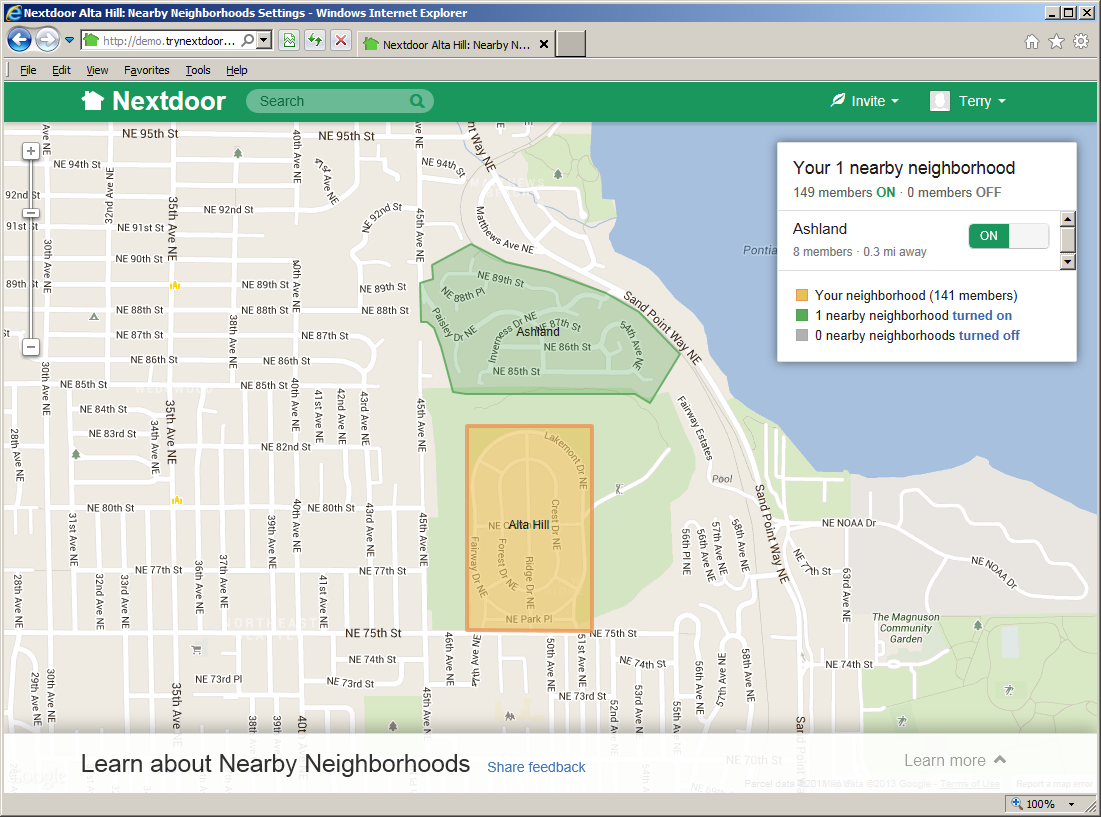1101x817 pixels.
Task: Refresh the page with the refresh icon
Action: (315, 40)
